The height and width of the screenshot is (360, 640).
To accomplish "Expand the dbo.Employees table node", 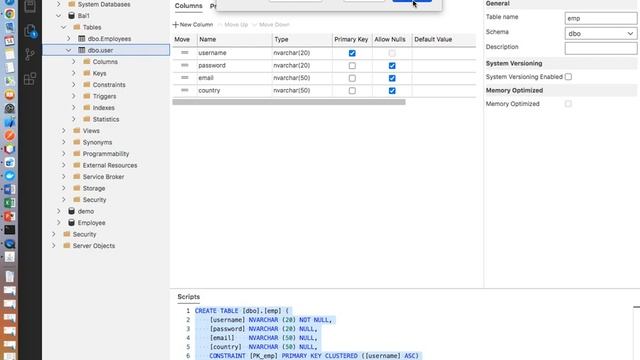I will click(x=69, y=39).
